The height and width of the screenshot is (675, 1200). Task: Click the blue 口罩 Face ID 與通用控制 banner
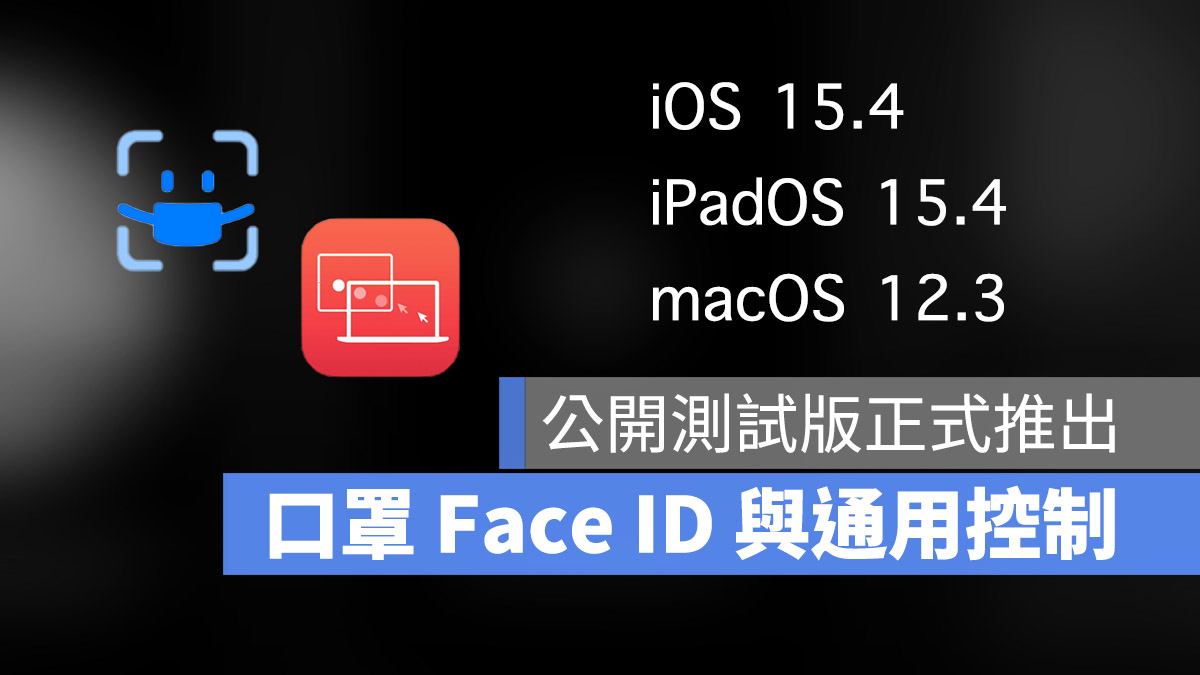tap(711, 524)
